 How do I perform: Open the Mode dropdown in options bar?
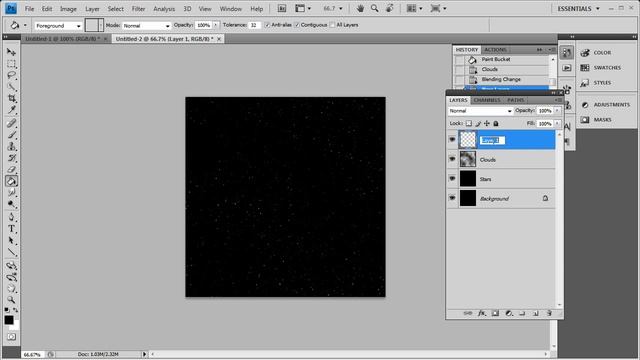(146, 25)
